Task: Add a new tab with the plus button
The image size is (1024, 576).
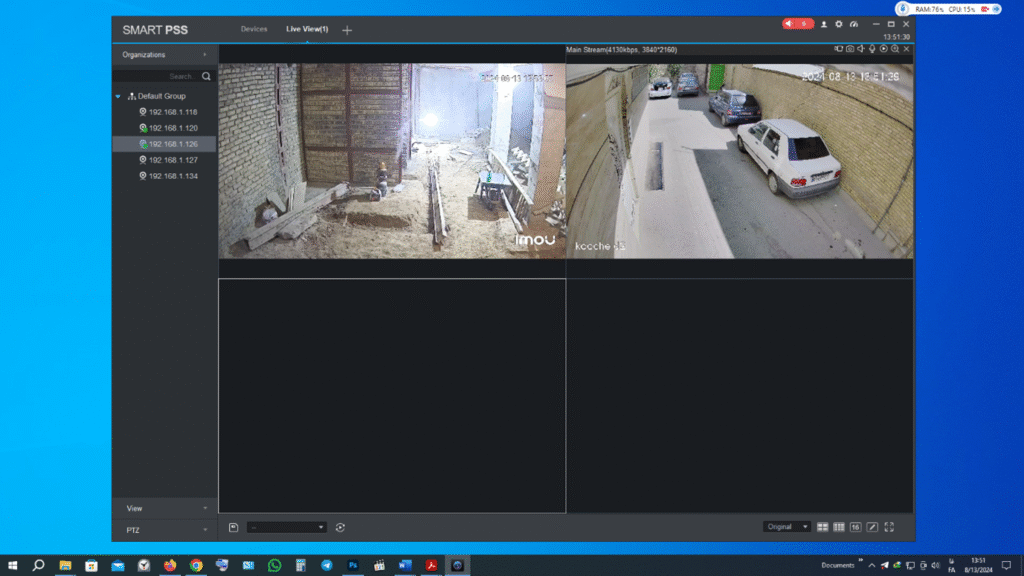Action: click(x=347, y=30)
